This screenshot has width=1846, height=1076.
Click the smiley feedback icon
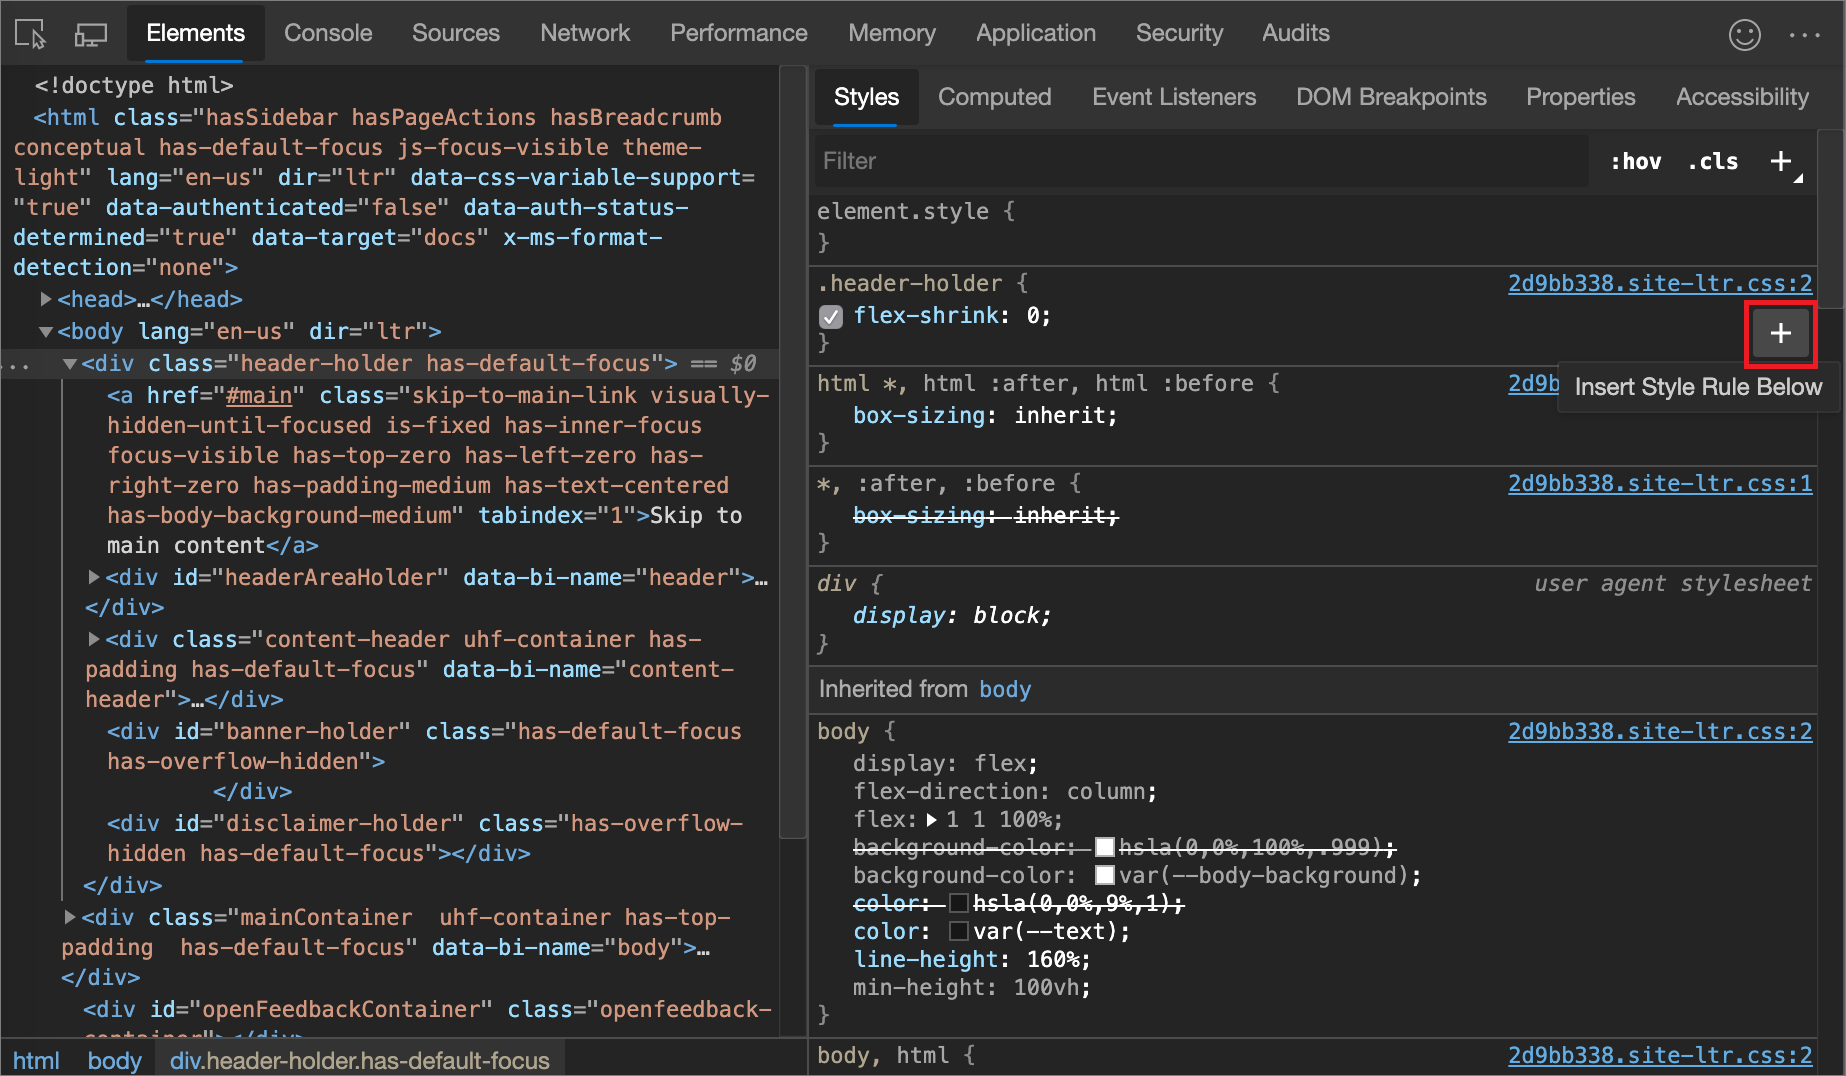coord(1744,35)
